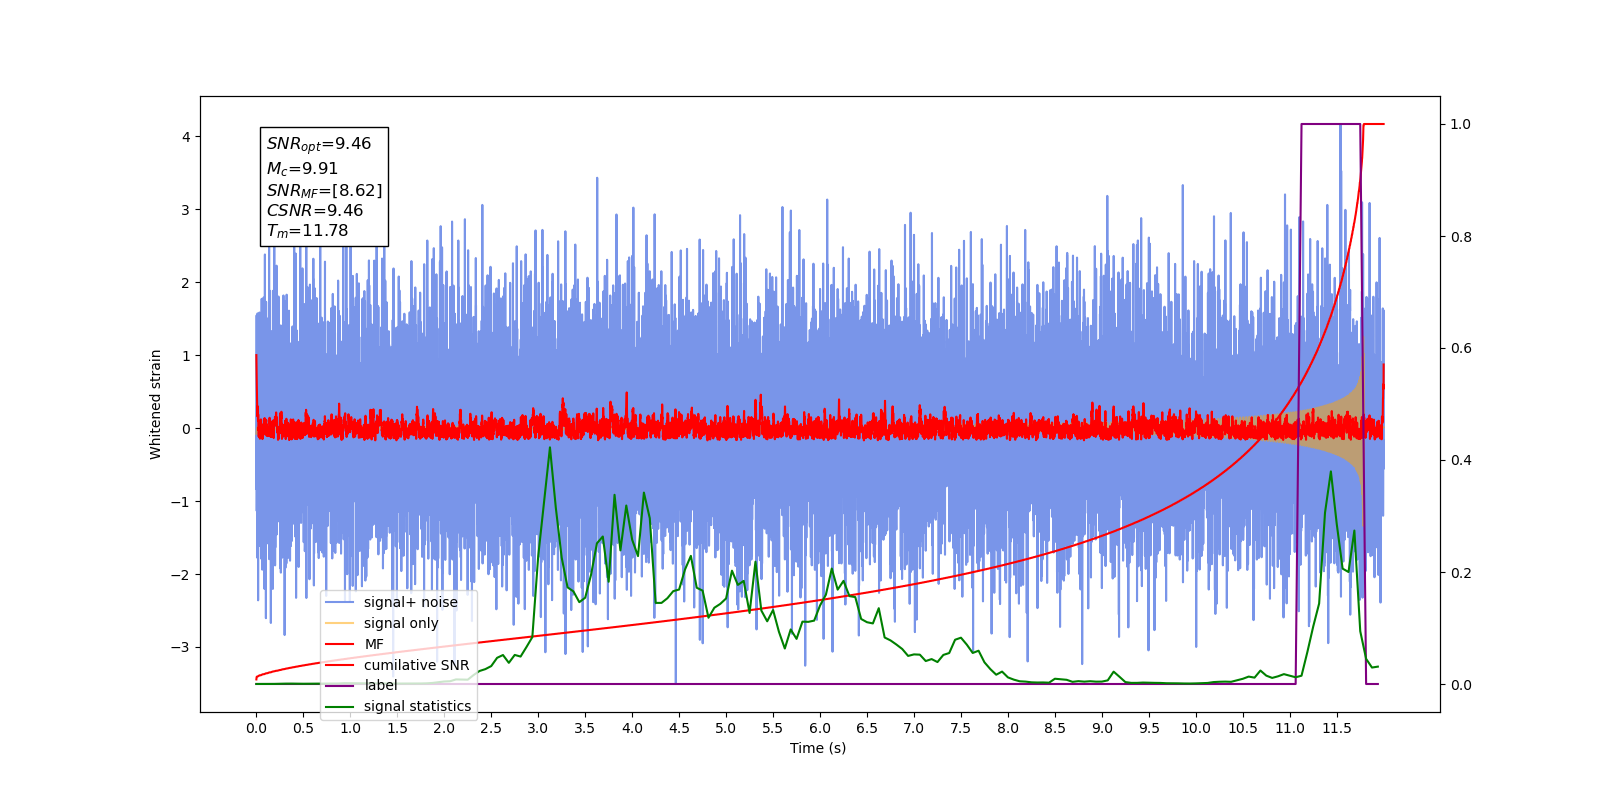Click the 'Time (s)' x-axis label

pyautogui.click(x=818, y=748)
